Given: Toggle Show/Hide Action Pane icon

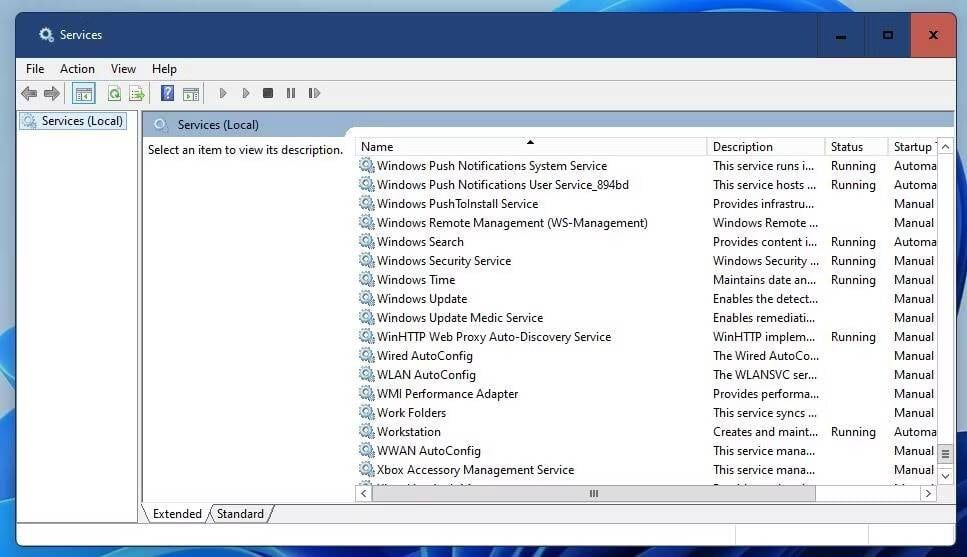Looking at the screenshot, I should (x=191, y=94).
